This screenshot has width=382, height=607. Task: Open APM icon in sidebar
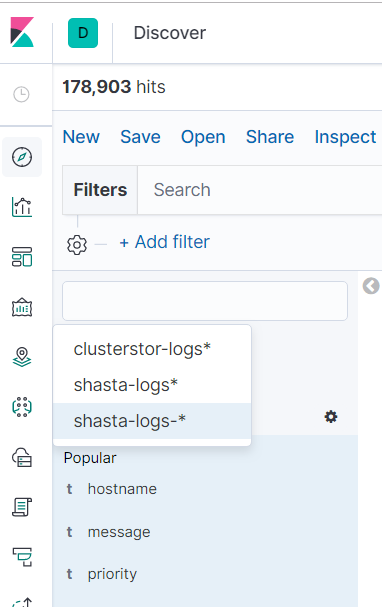22,557
